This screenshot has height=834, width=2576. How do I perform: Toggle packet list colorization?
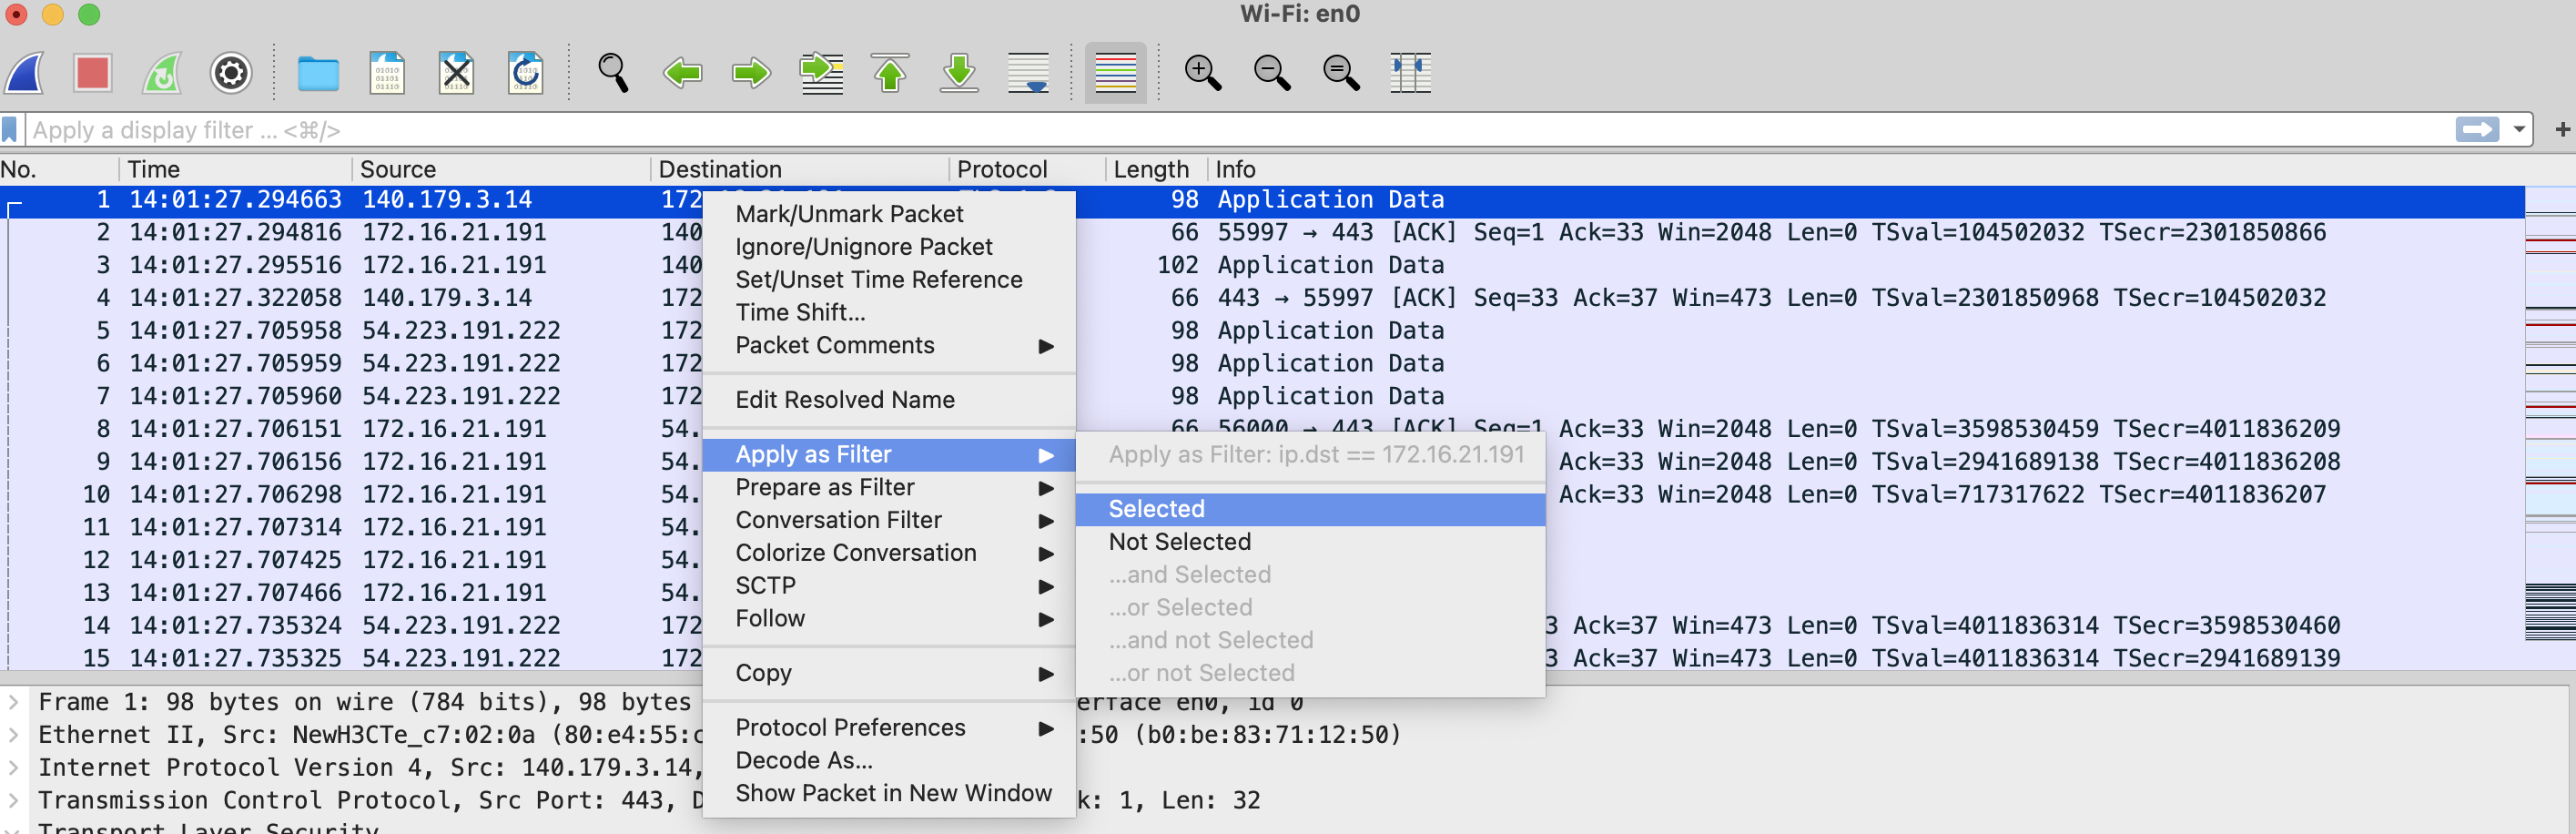tap(1116, 72)
